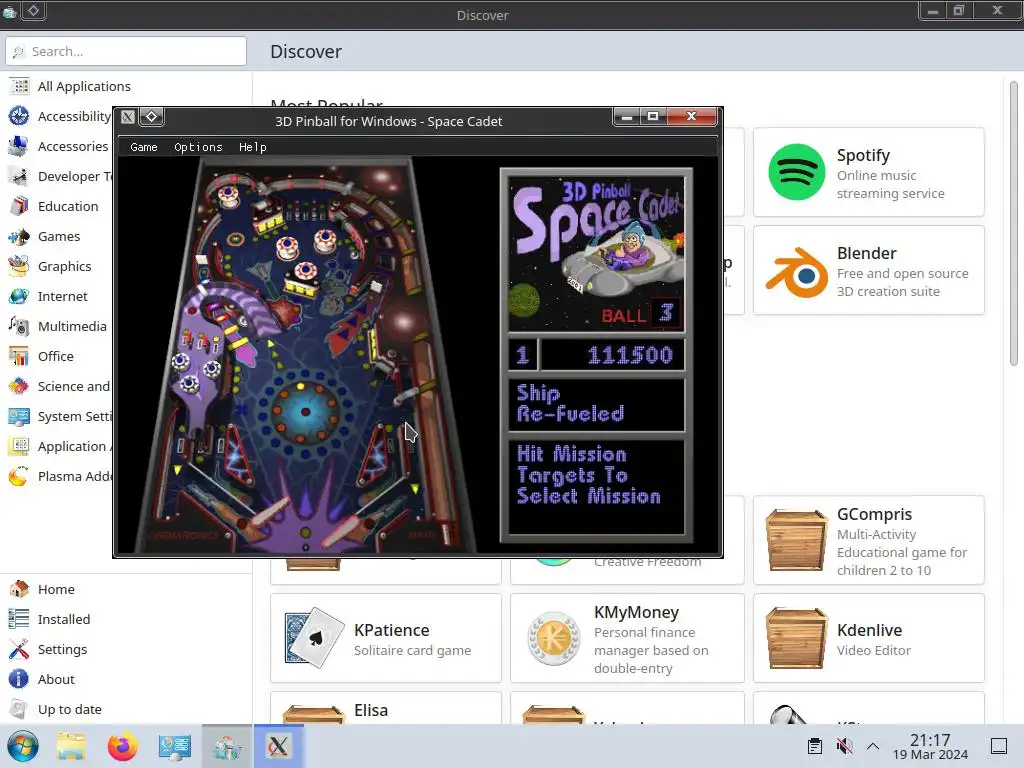Switch to the X11 Pinball taskbar entry

click(x=279, y=746)
